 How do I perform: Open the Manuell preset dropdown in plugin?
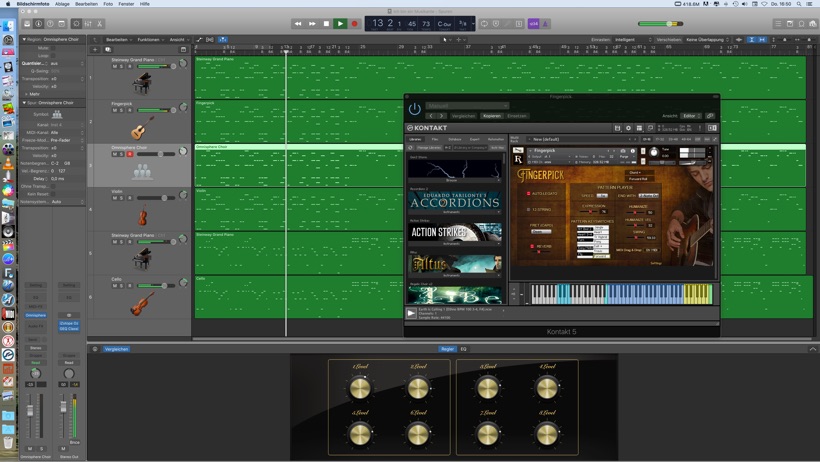pyautogui.click(x=467, y=106)
